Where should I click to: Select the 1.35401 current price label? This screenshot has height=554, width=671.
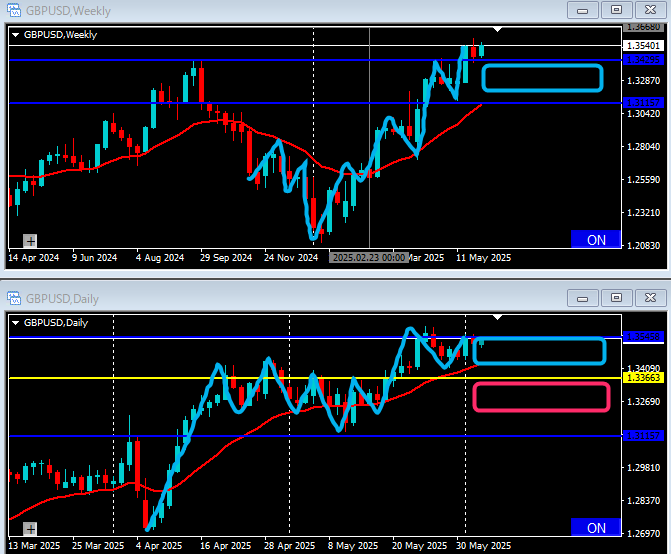[643, 45]
